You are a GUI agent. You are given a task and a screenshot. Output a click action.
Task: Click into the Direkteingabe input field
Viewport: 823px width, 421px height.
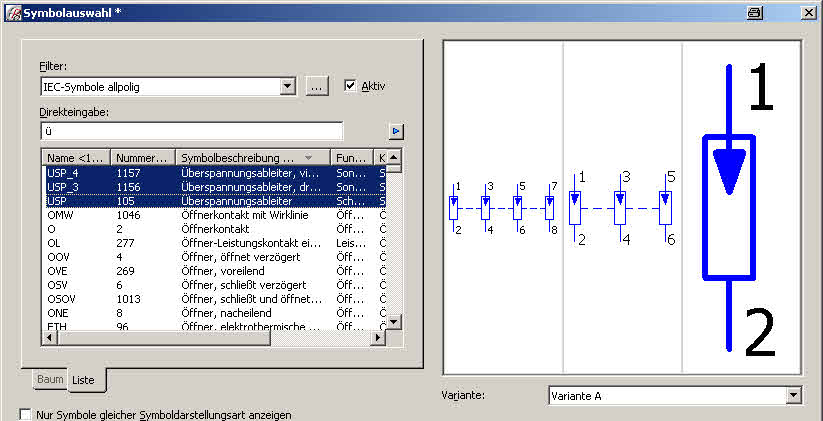pyautogui.click(x=192, y=131)
